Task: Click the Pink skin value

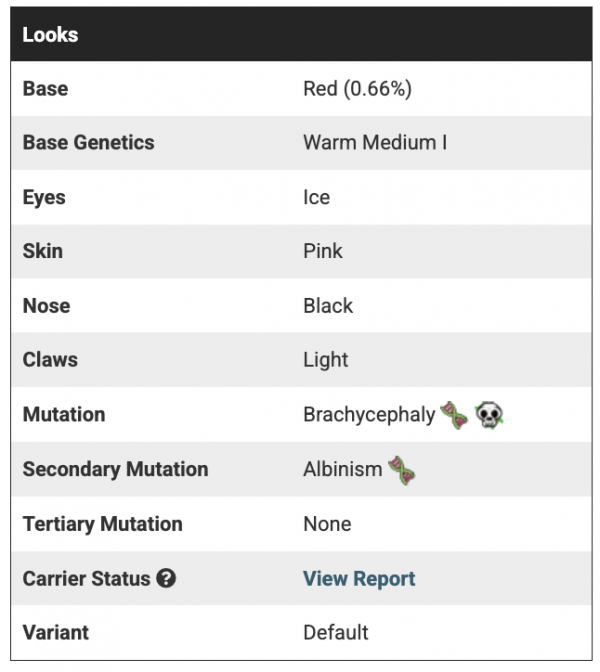Action: tap(323, 251)
